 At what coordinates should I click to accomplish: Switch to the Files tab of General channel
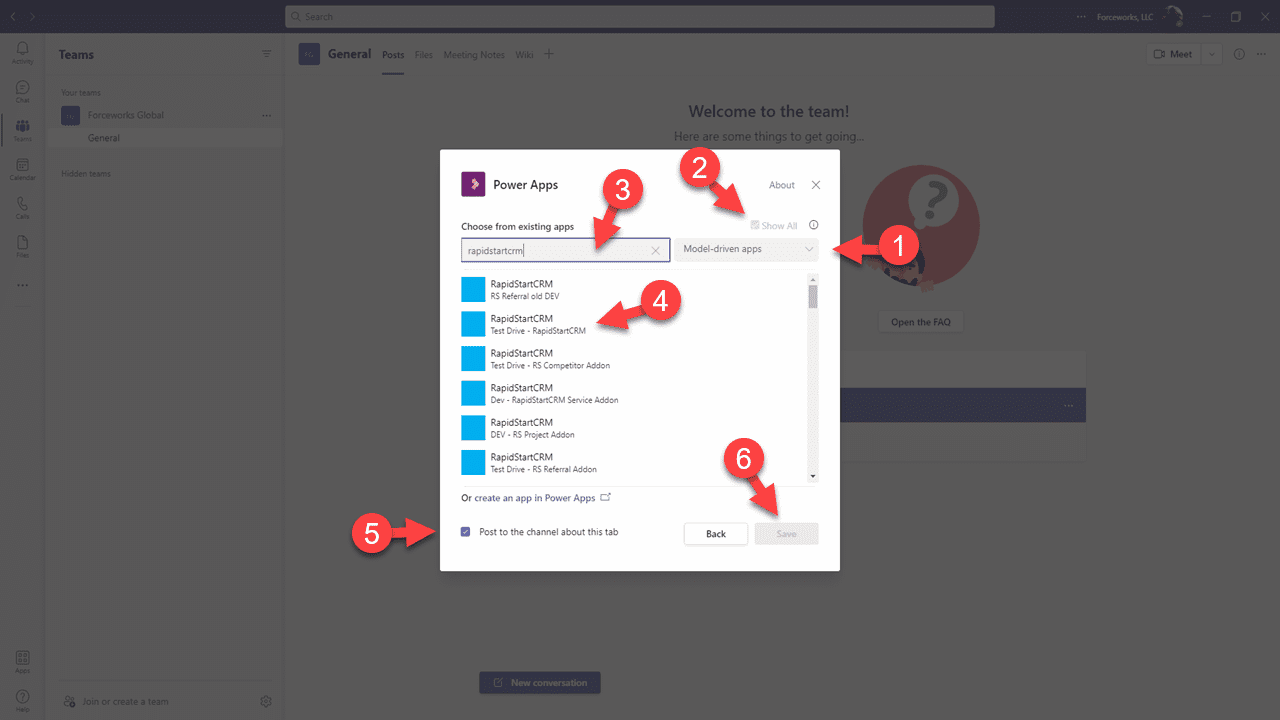(423, 55)
